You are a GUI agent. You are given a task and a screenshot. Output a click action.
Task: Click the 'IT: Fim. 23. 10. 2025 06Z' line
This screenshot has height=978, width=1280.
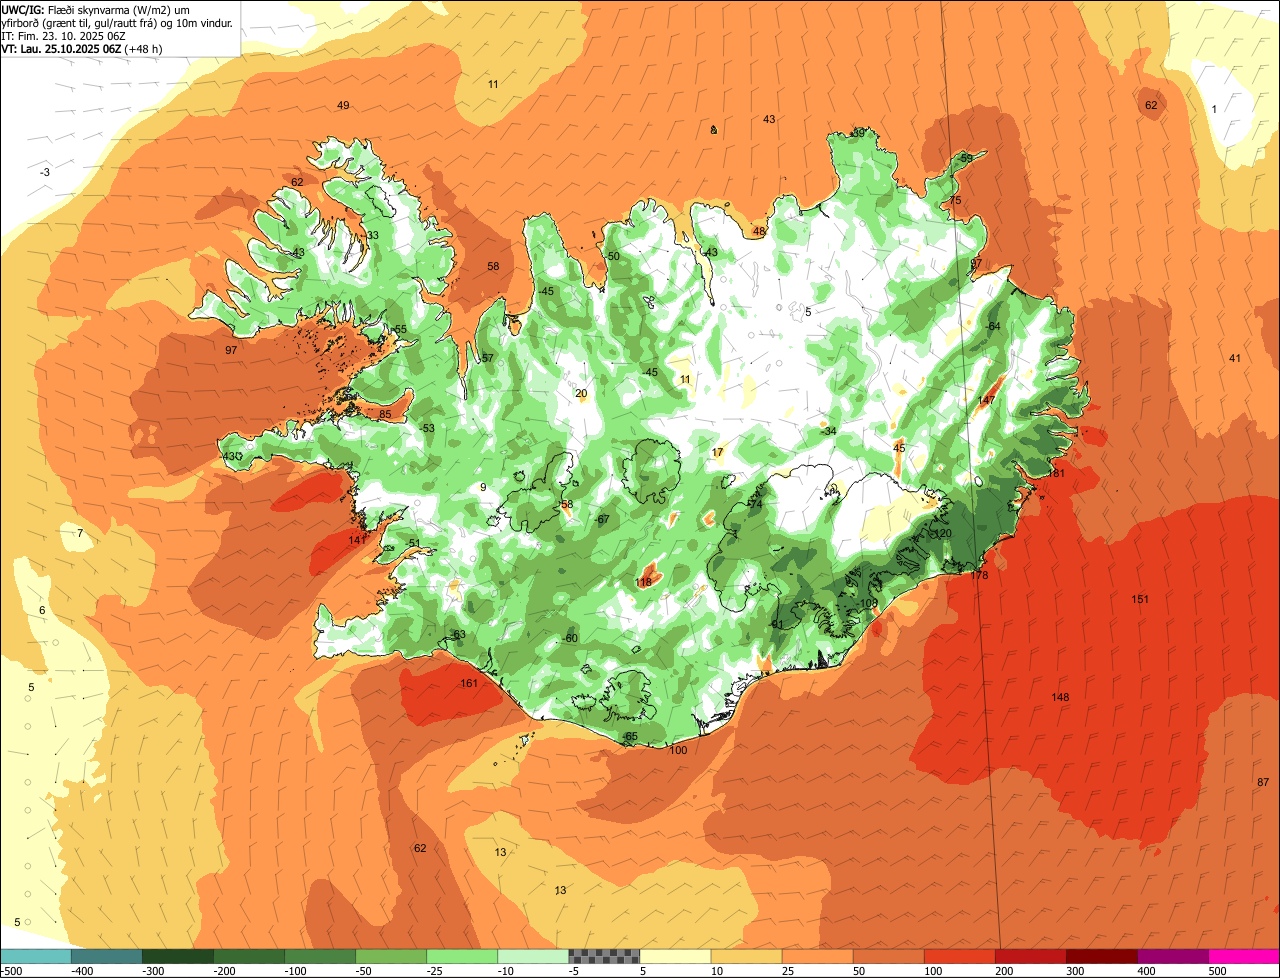pos(63,35)
